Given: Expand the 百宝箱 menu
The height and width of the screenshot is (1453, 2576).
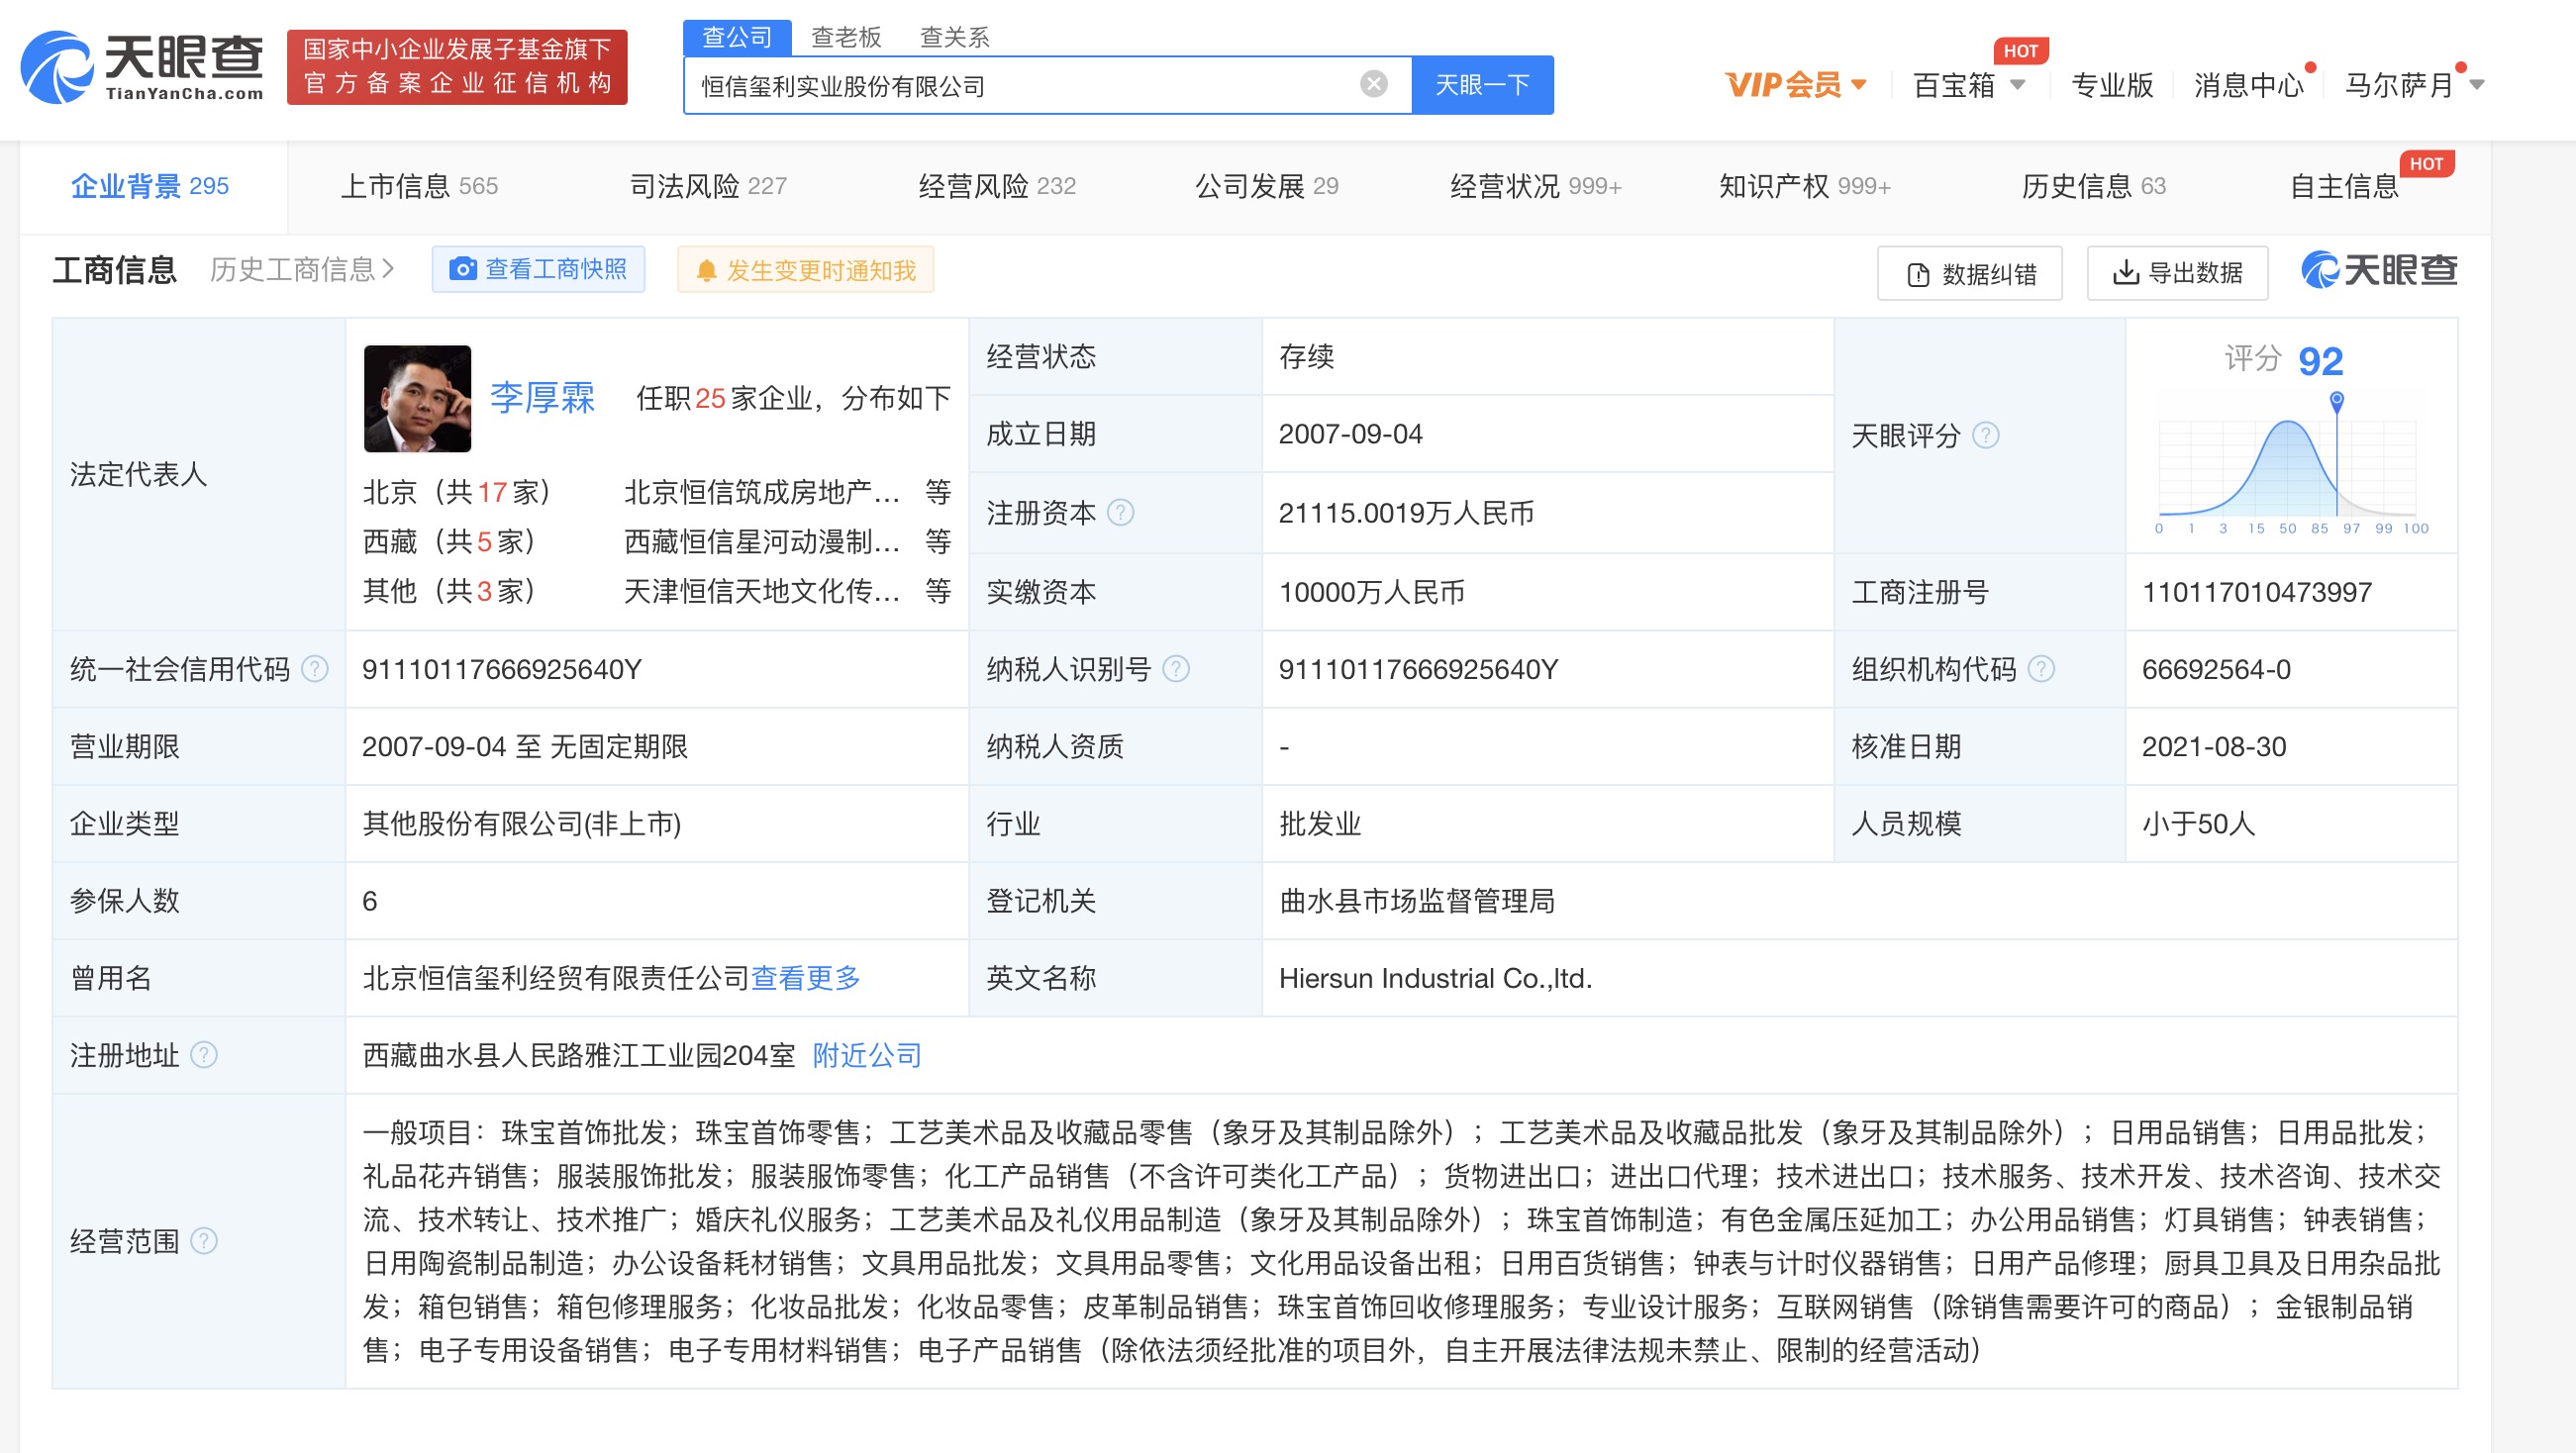Looking at the screenshot, I should 1969,85.
